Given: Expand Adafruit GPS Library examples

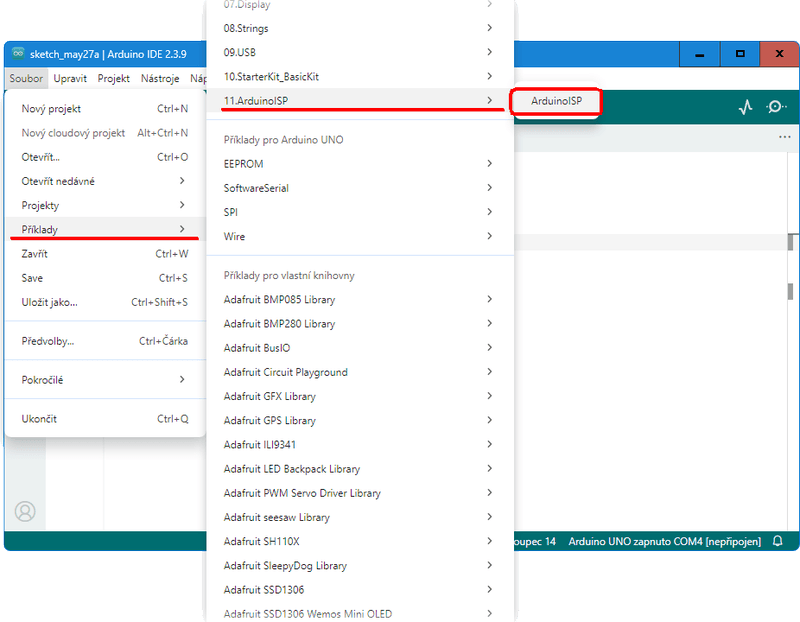Looking at the screenshot, I should pyautogui.click(x=360, y=420).
